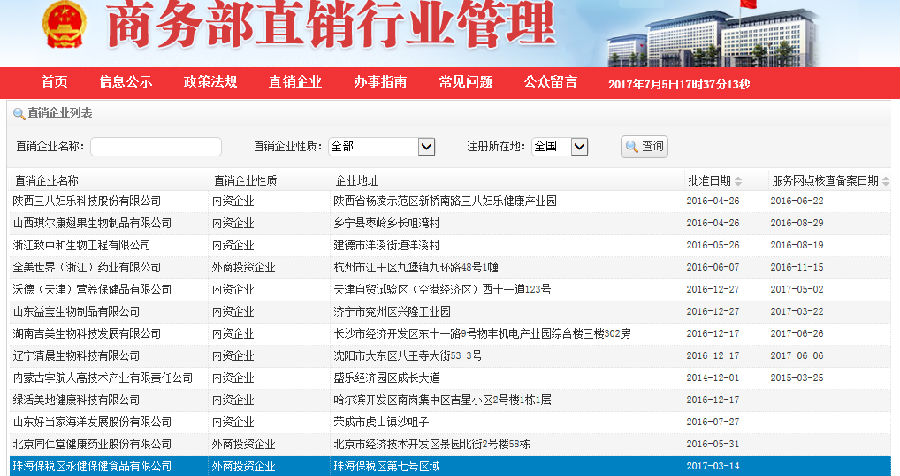Sort by 服务网点核查备案日期 using sort arrows
This screenshot has width=900, height=476.
tap(886, 181)
